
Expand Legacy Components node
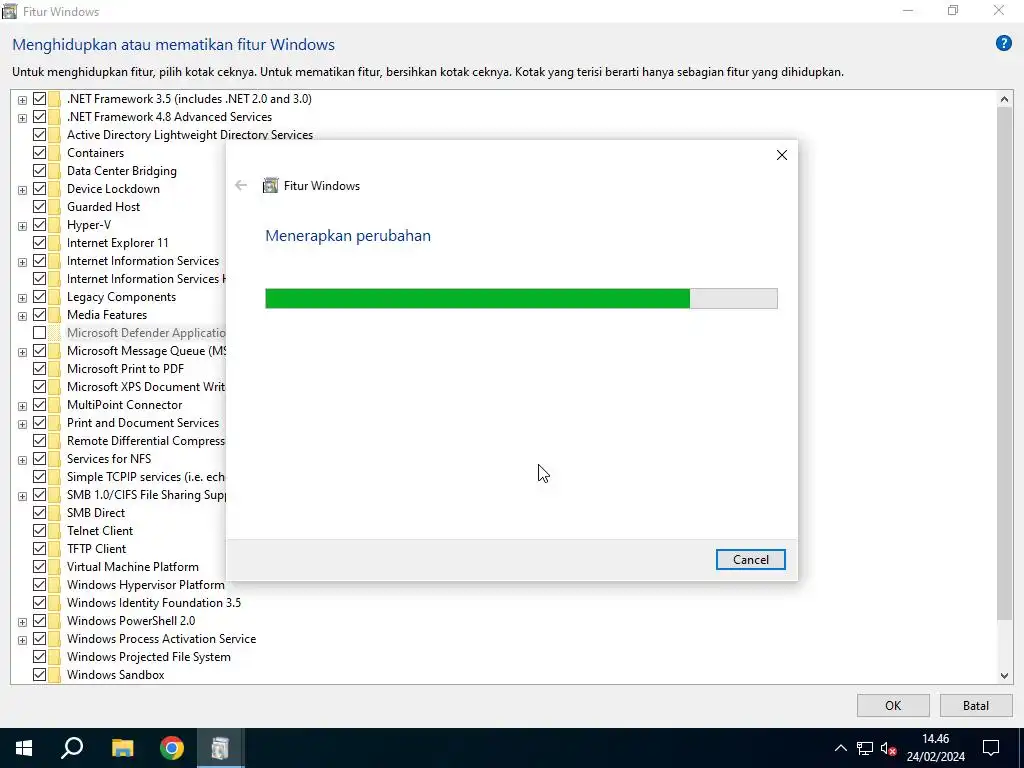(22, 298)
